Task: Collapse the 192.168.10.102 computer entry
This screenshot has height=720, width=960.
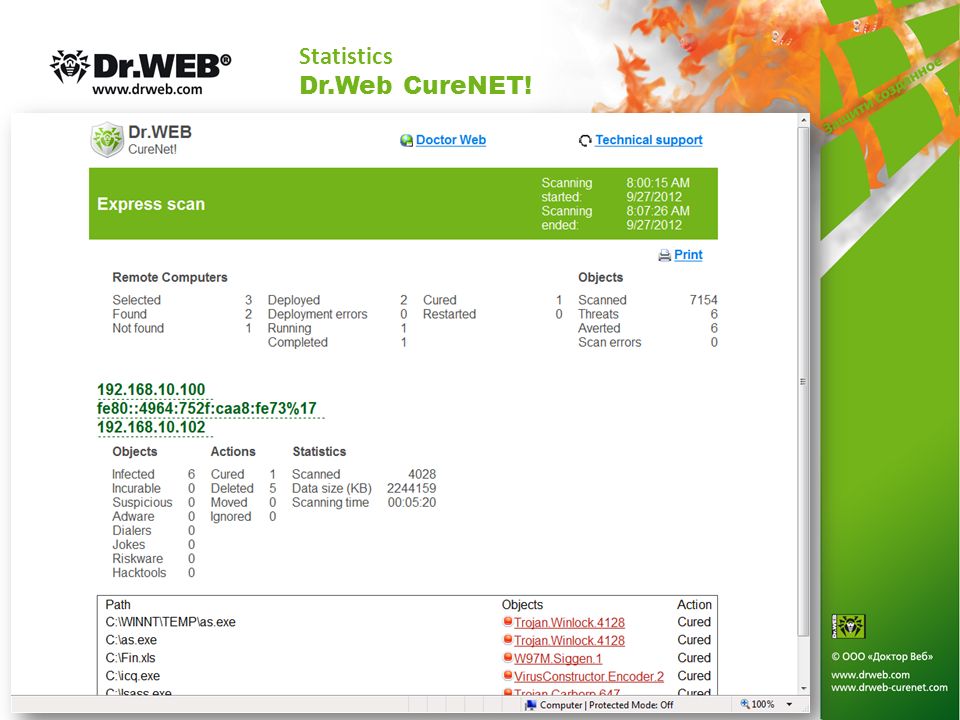Action: [x=151, y=427]
